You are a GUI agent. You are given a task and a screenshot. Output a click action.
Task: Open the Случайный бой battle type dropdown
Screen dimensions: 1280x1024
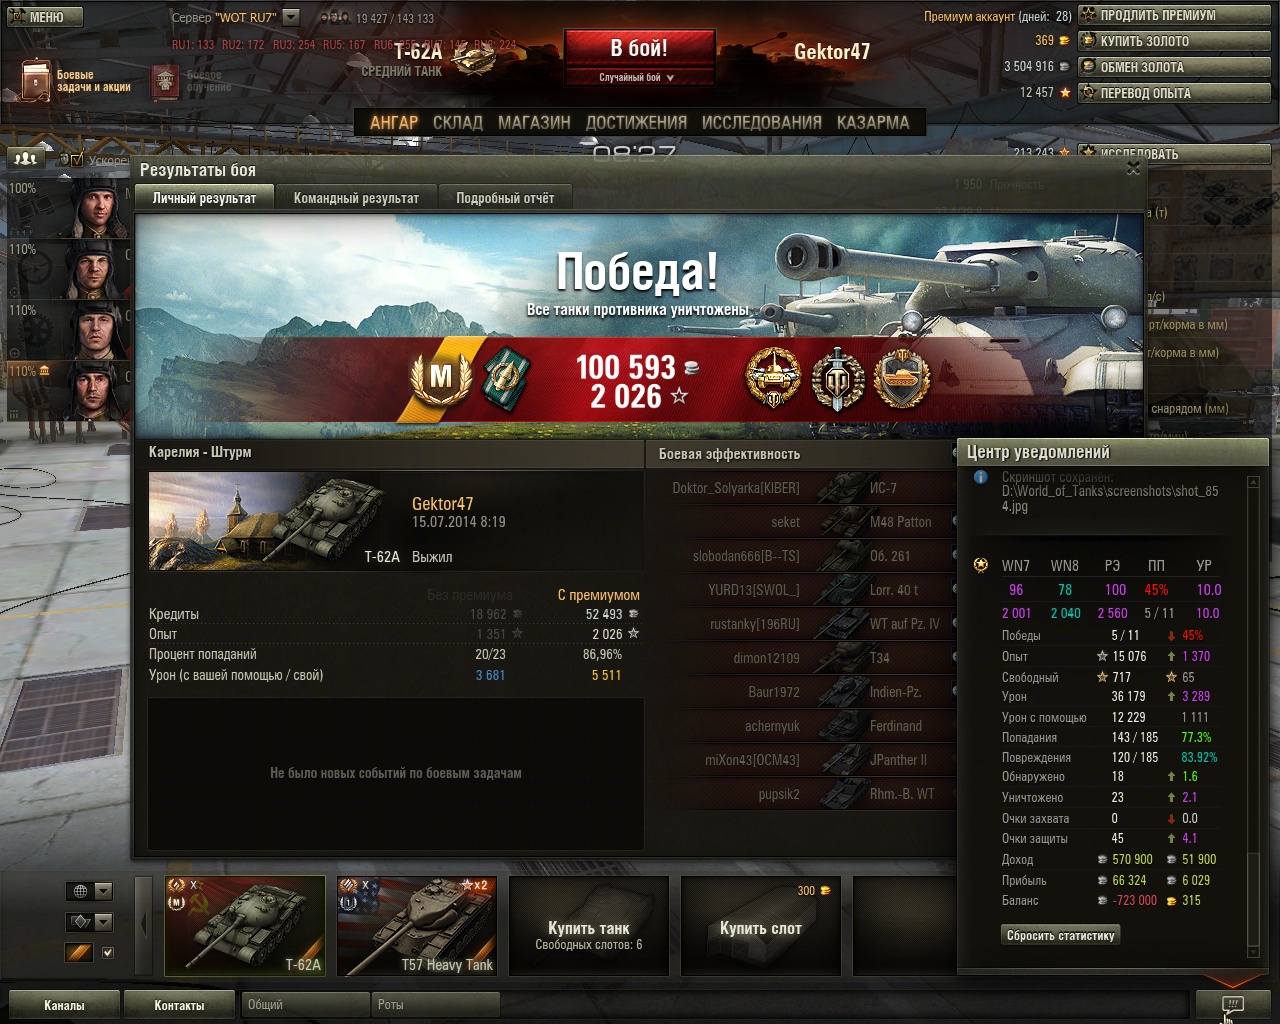pyautogui.click(x=639, y=77)
